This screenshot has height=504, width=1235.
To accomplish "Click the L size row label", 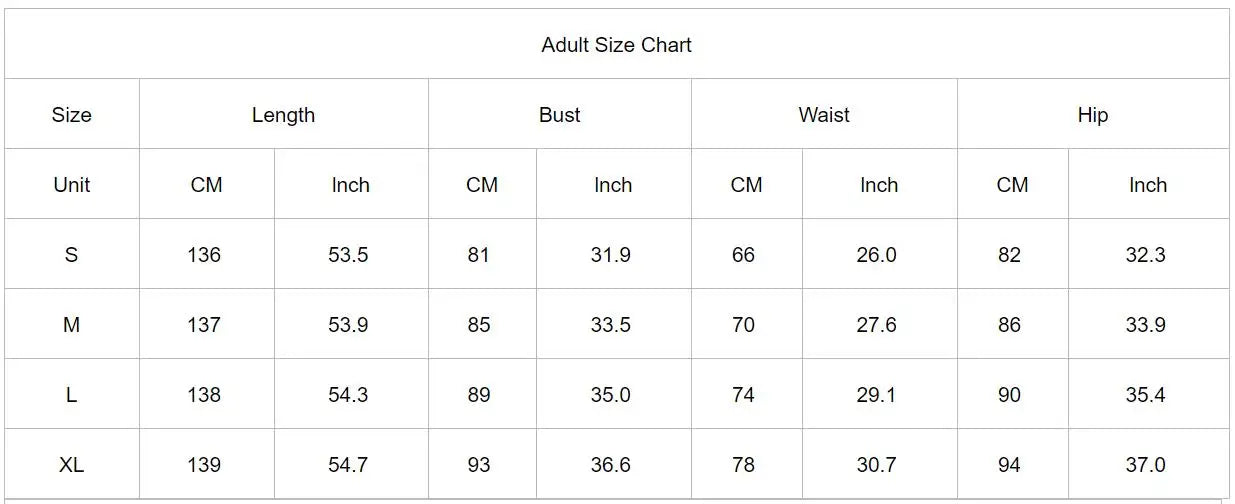I will pyautogui.click(x=71, y=395).
